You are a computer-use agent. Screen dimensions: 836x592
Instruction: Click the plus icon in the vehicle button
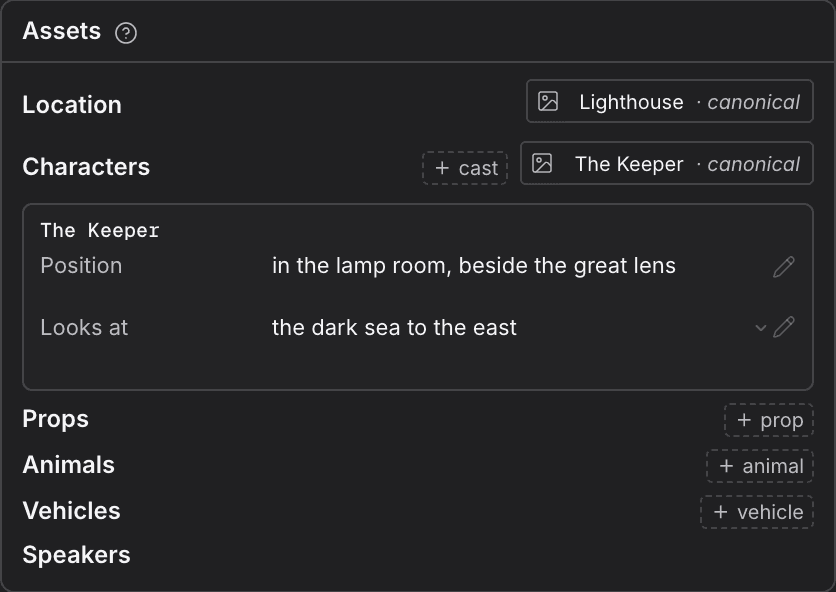pos(720,512)
